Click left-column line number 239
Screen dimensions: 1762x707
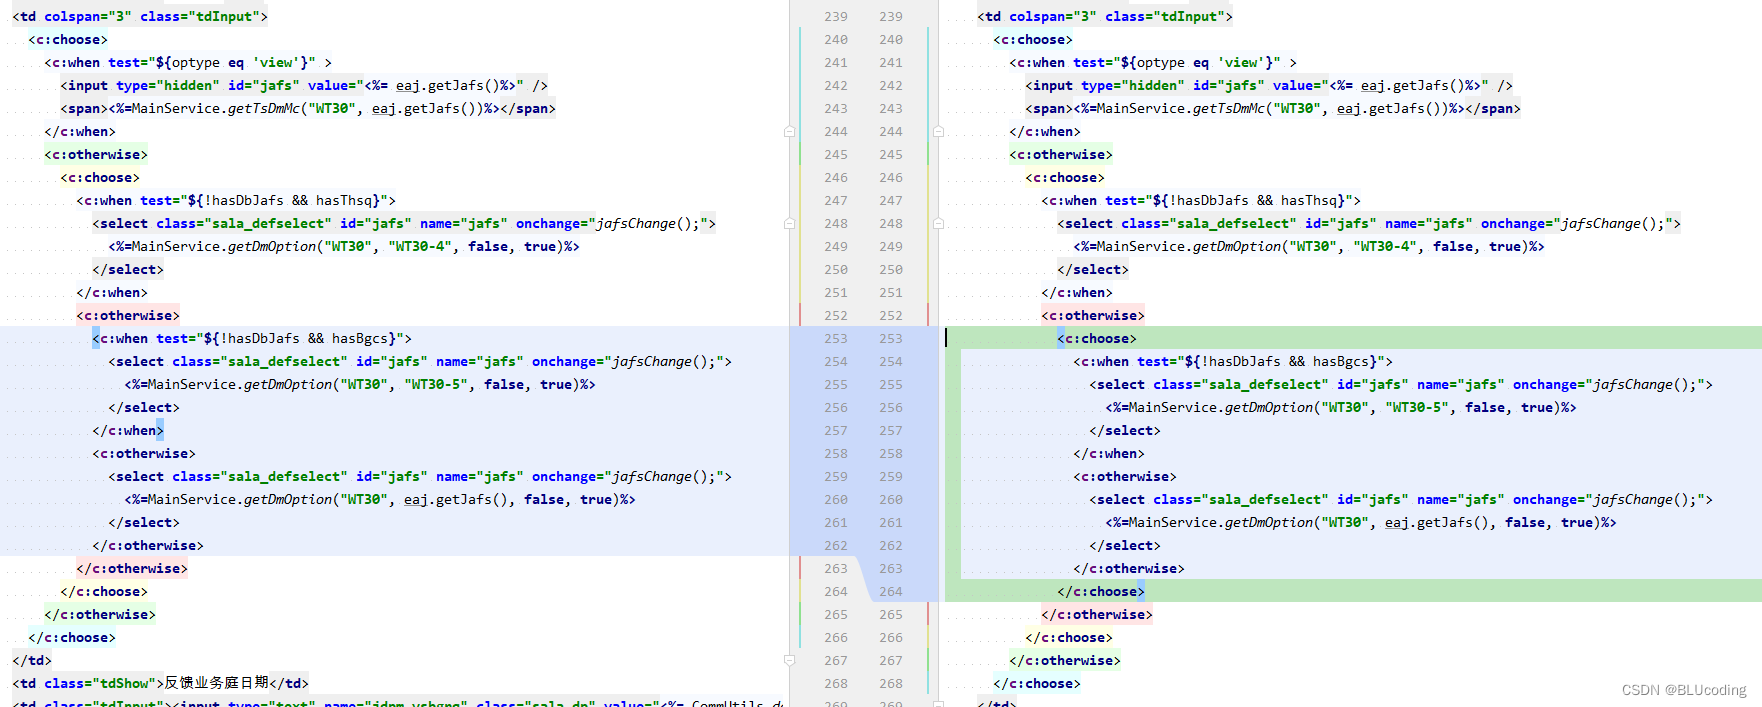tap(836, 16)
